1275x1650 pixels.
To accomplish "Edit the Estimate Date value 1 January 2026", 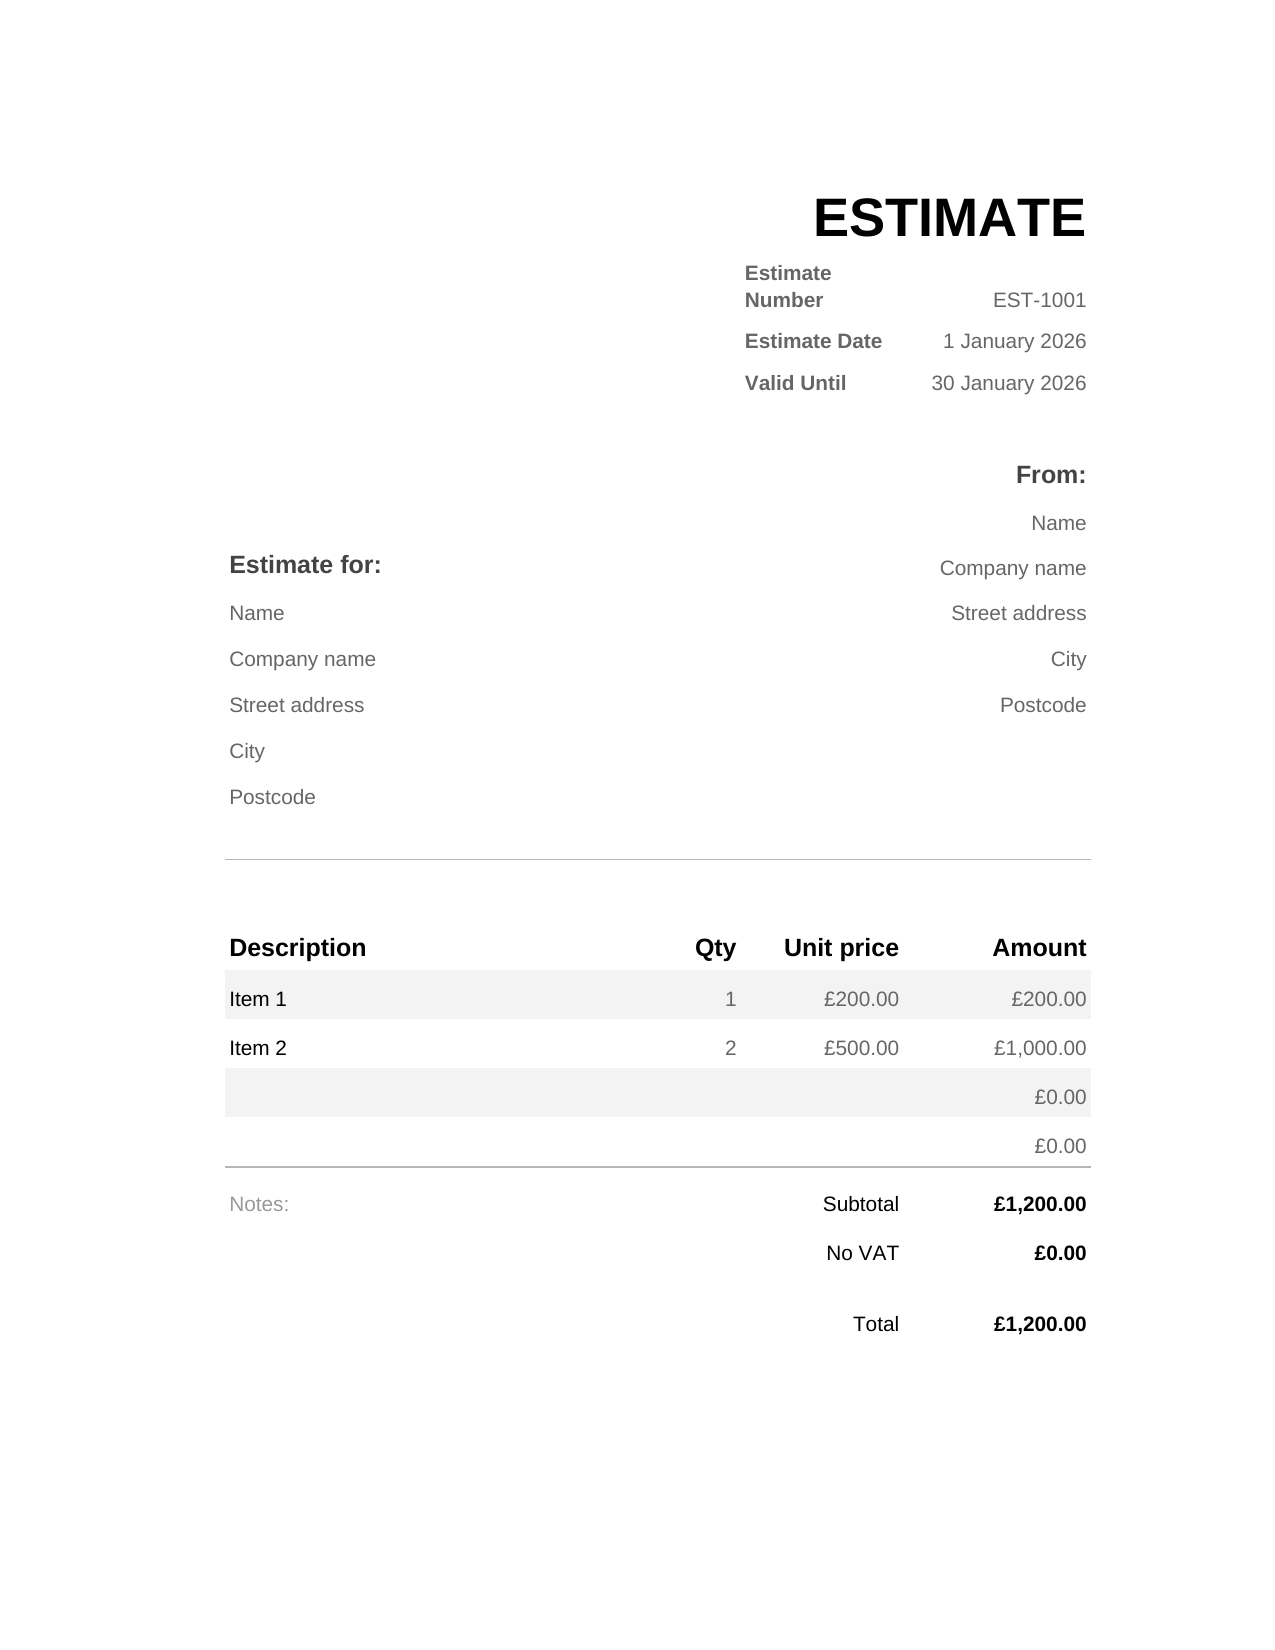I will 1014,341.
